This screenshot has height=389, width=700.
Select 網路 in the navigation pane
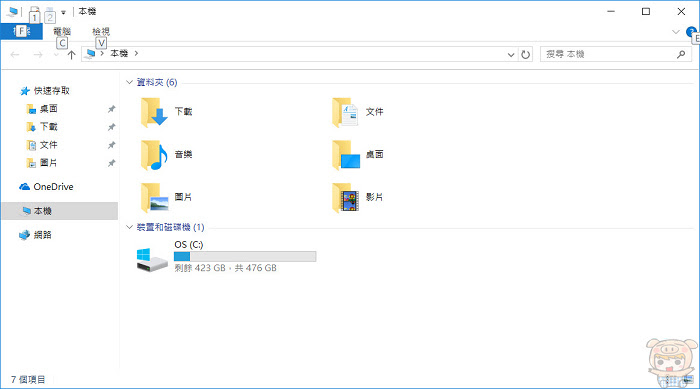tap(42, 235)
